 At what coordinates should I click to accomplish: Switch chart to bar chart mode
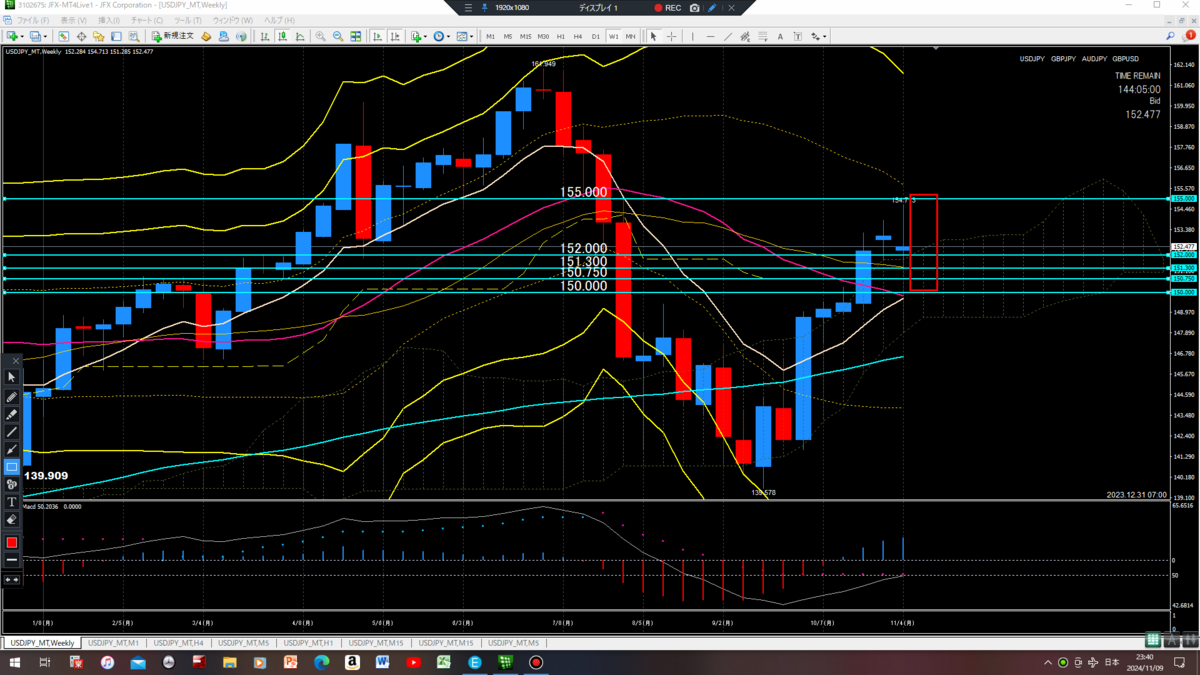click(265, 36)
